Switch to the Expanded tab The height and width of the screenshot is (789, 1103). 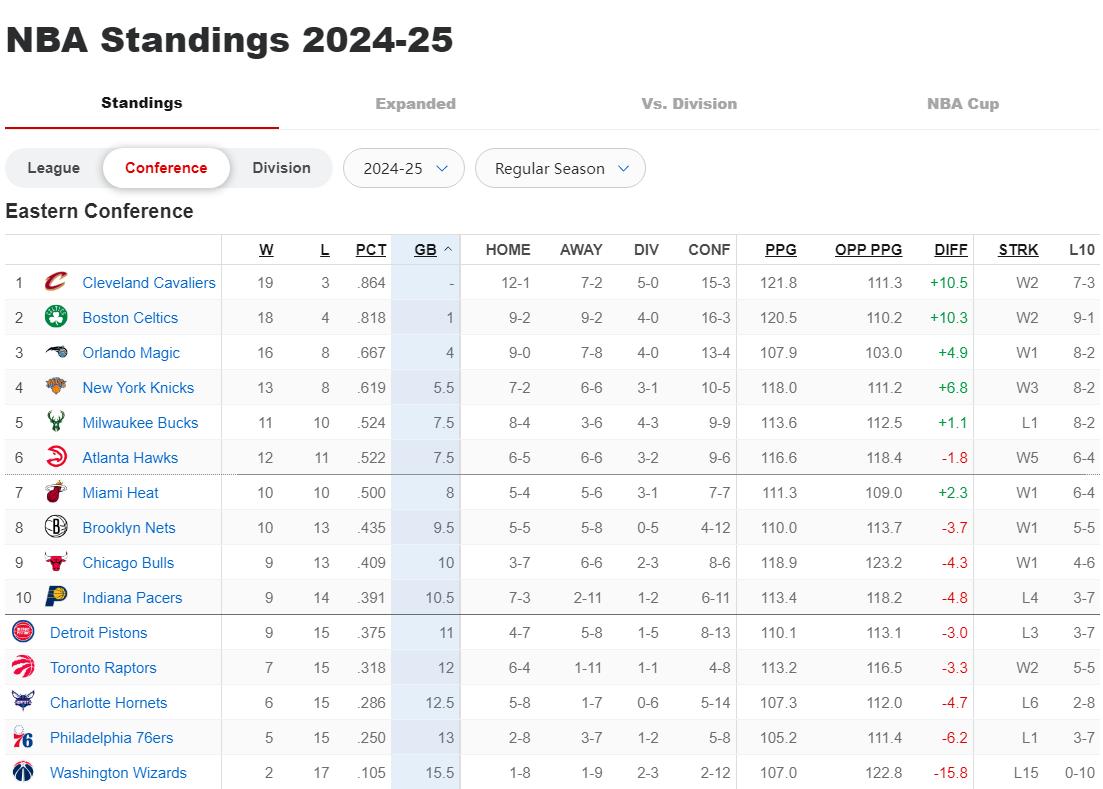tap(415, 104)
